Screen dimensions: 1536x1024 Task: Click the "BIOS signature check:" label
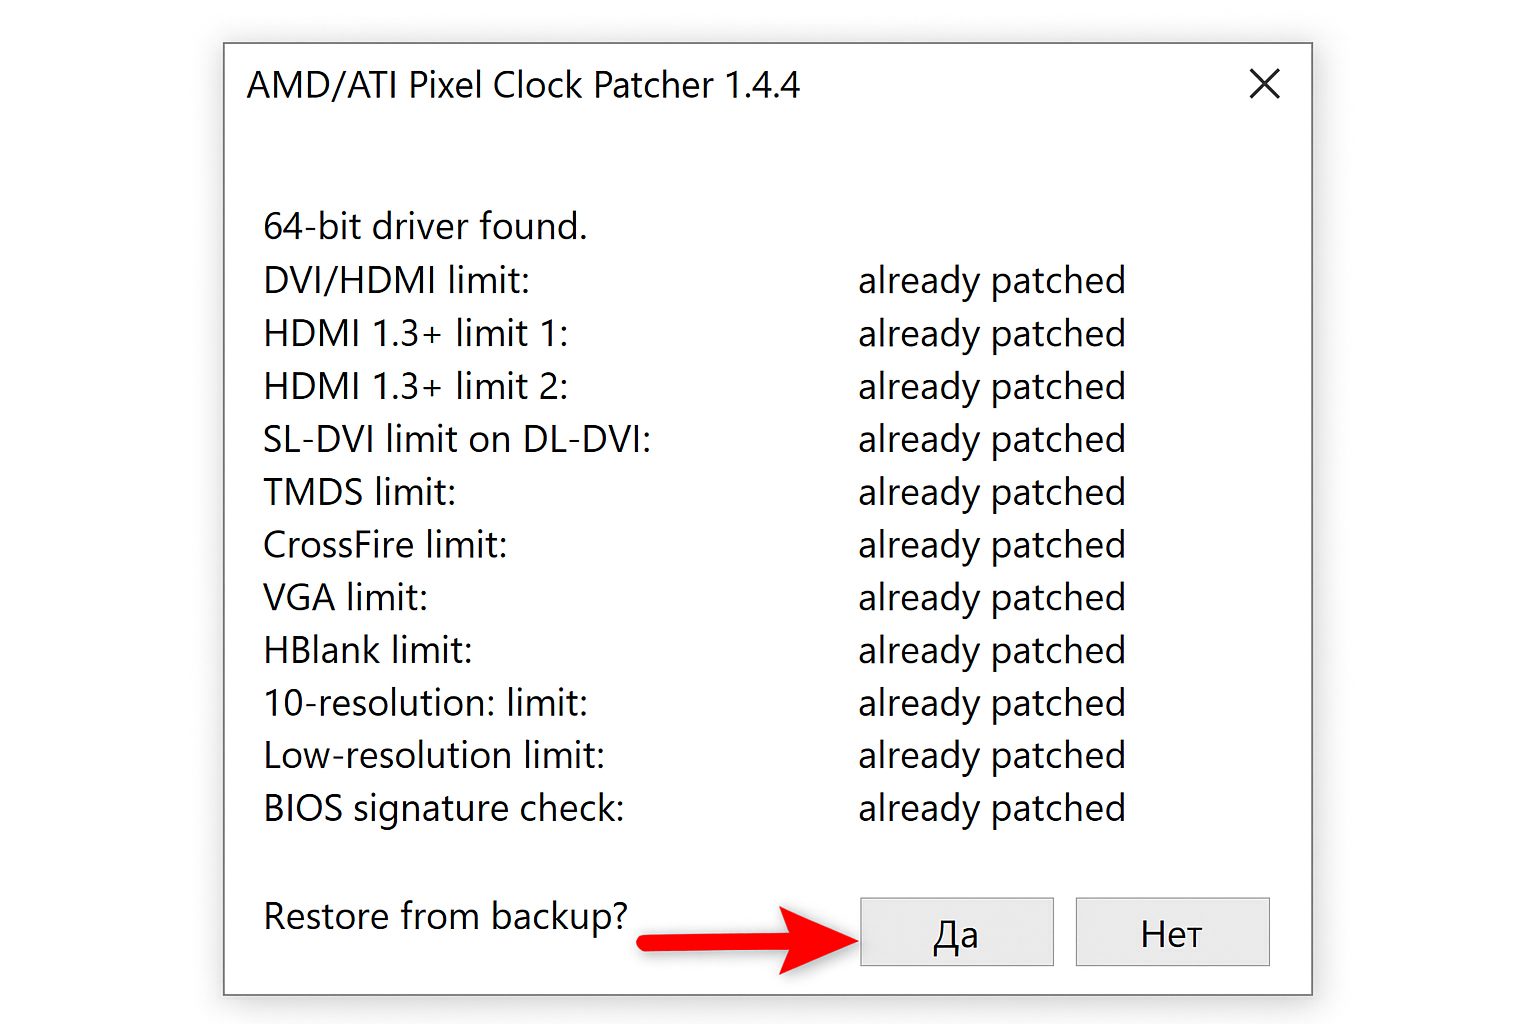[443, 809]
